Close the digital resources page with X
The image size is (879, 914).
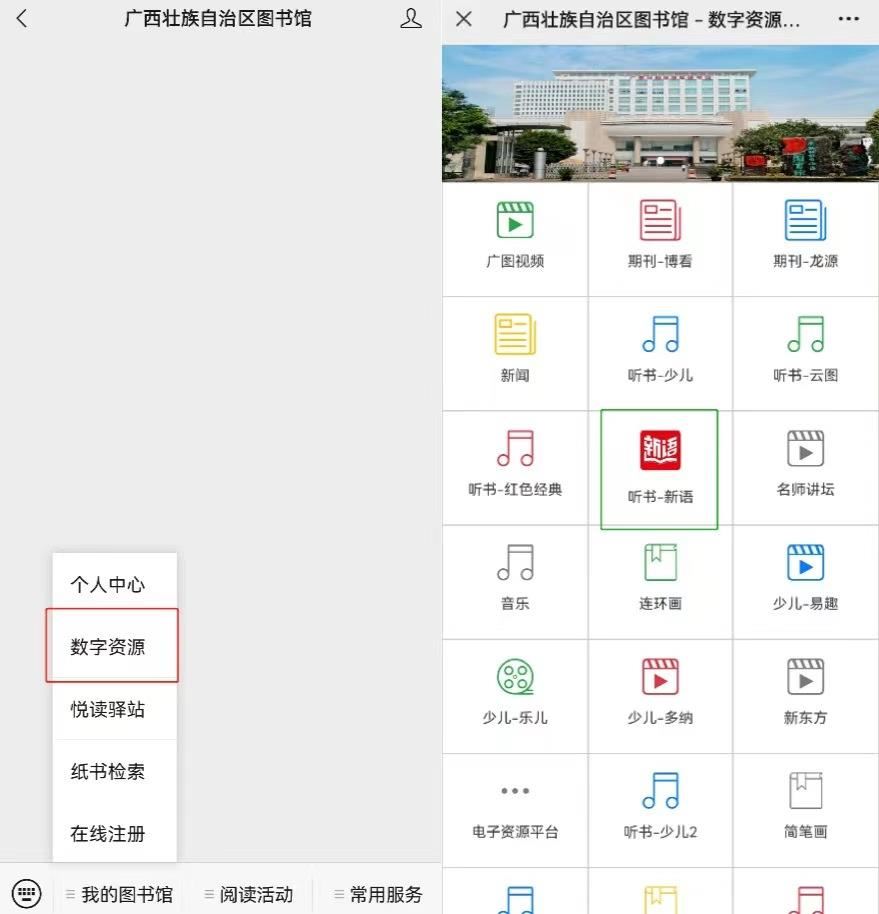(x=464, y=19)
